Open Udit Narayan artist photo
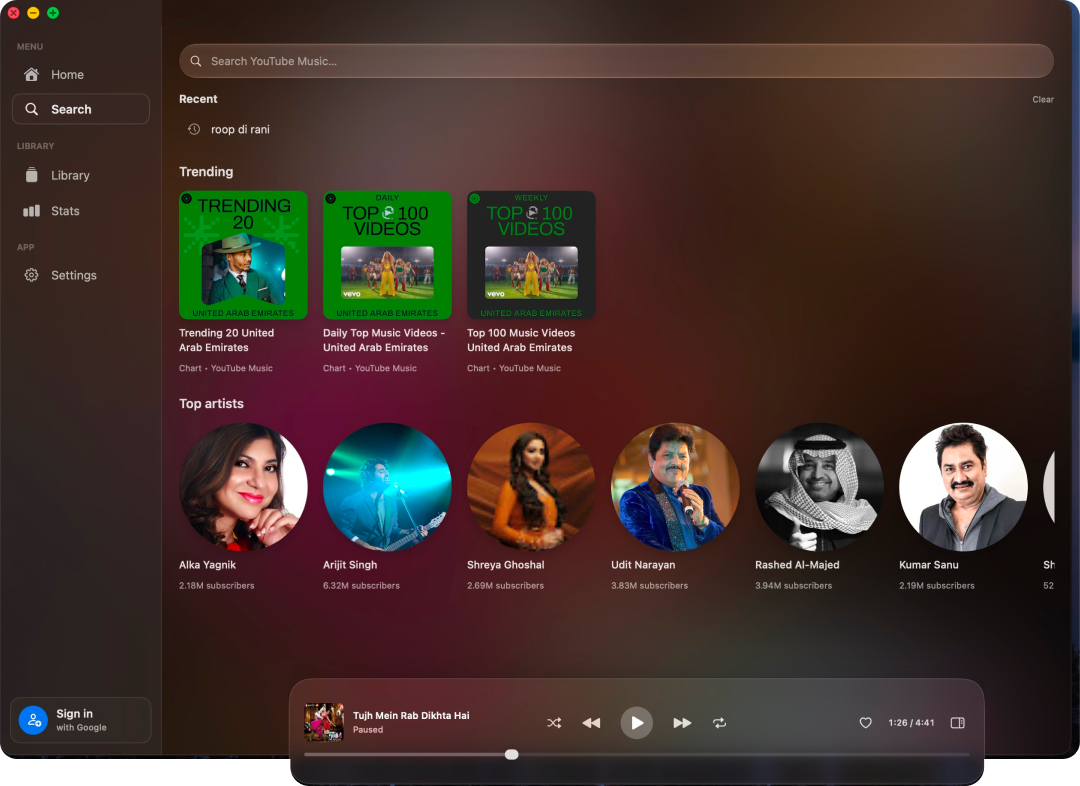1080x786 pixels. [x=675, y=487]
